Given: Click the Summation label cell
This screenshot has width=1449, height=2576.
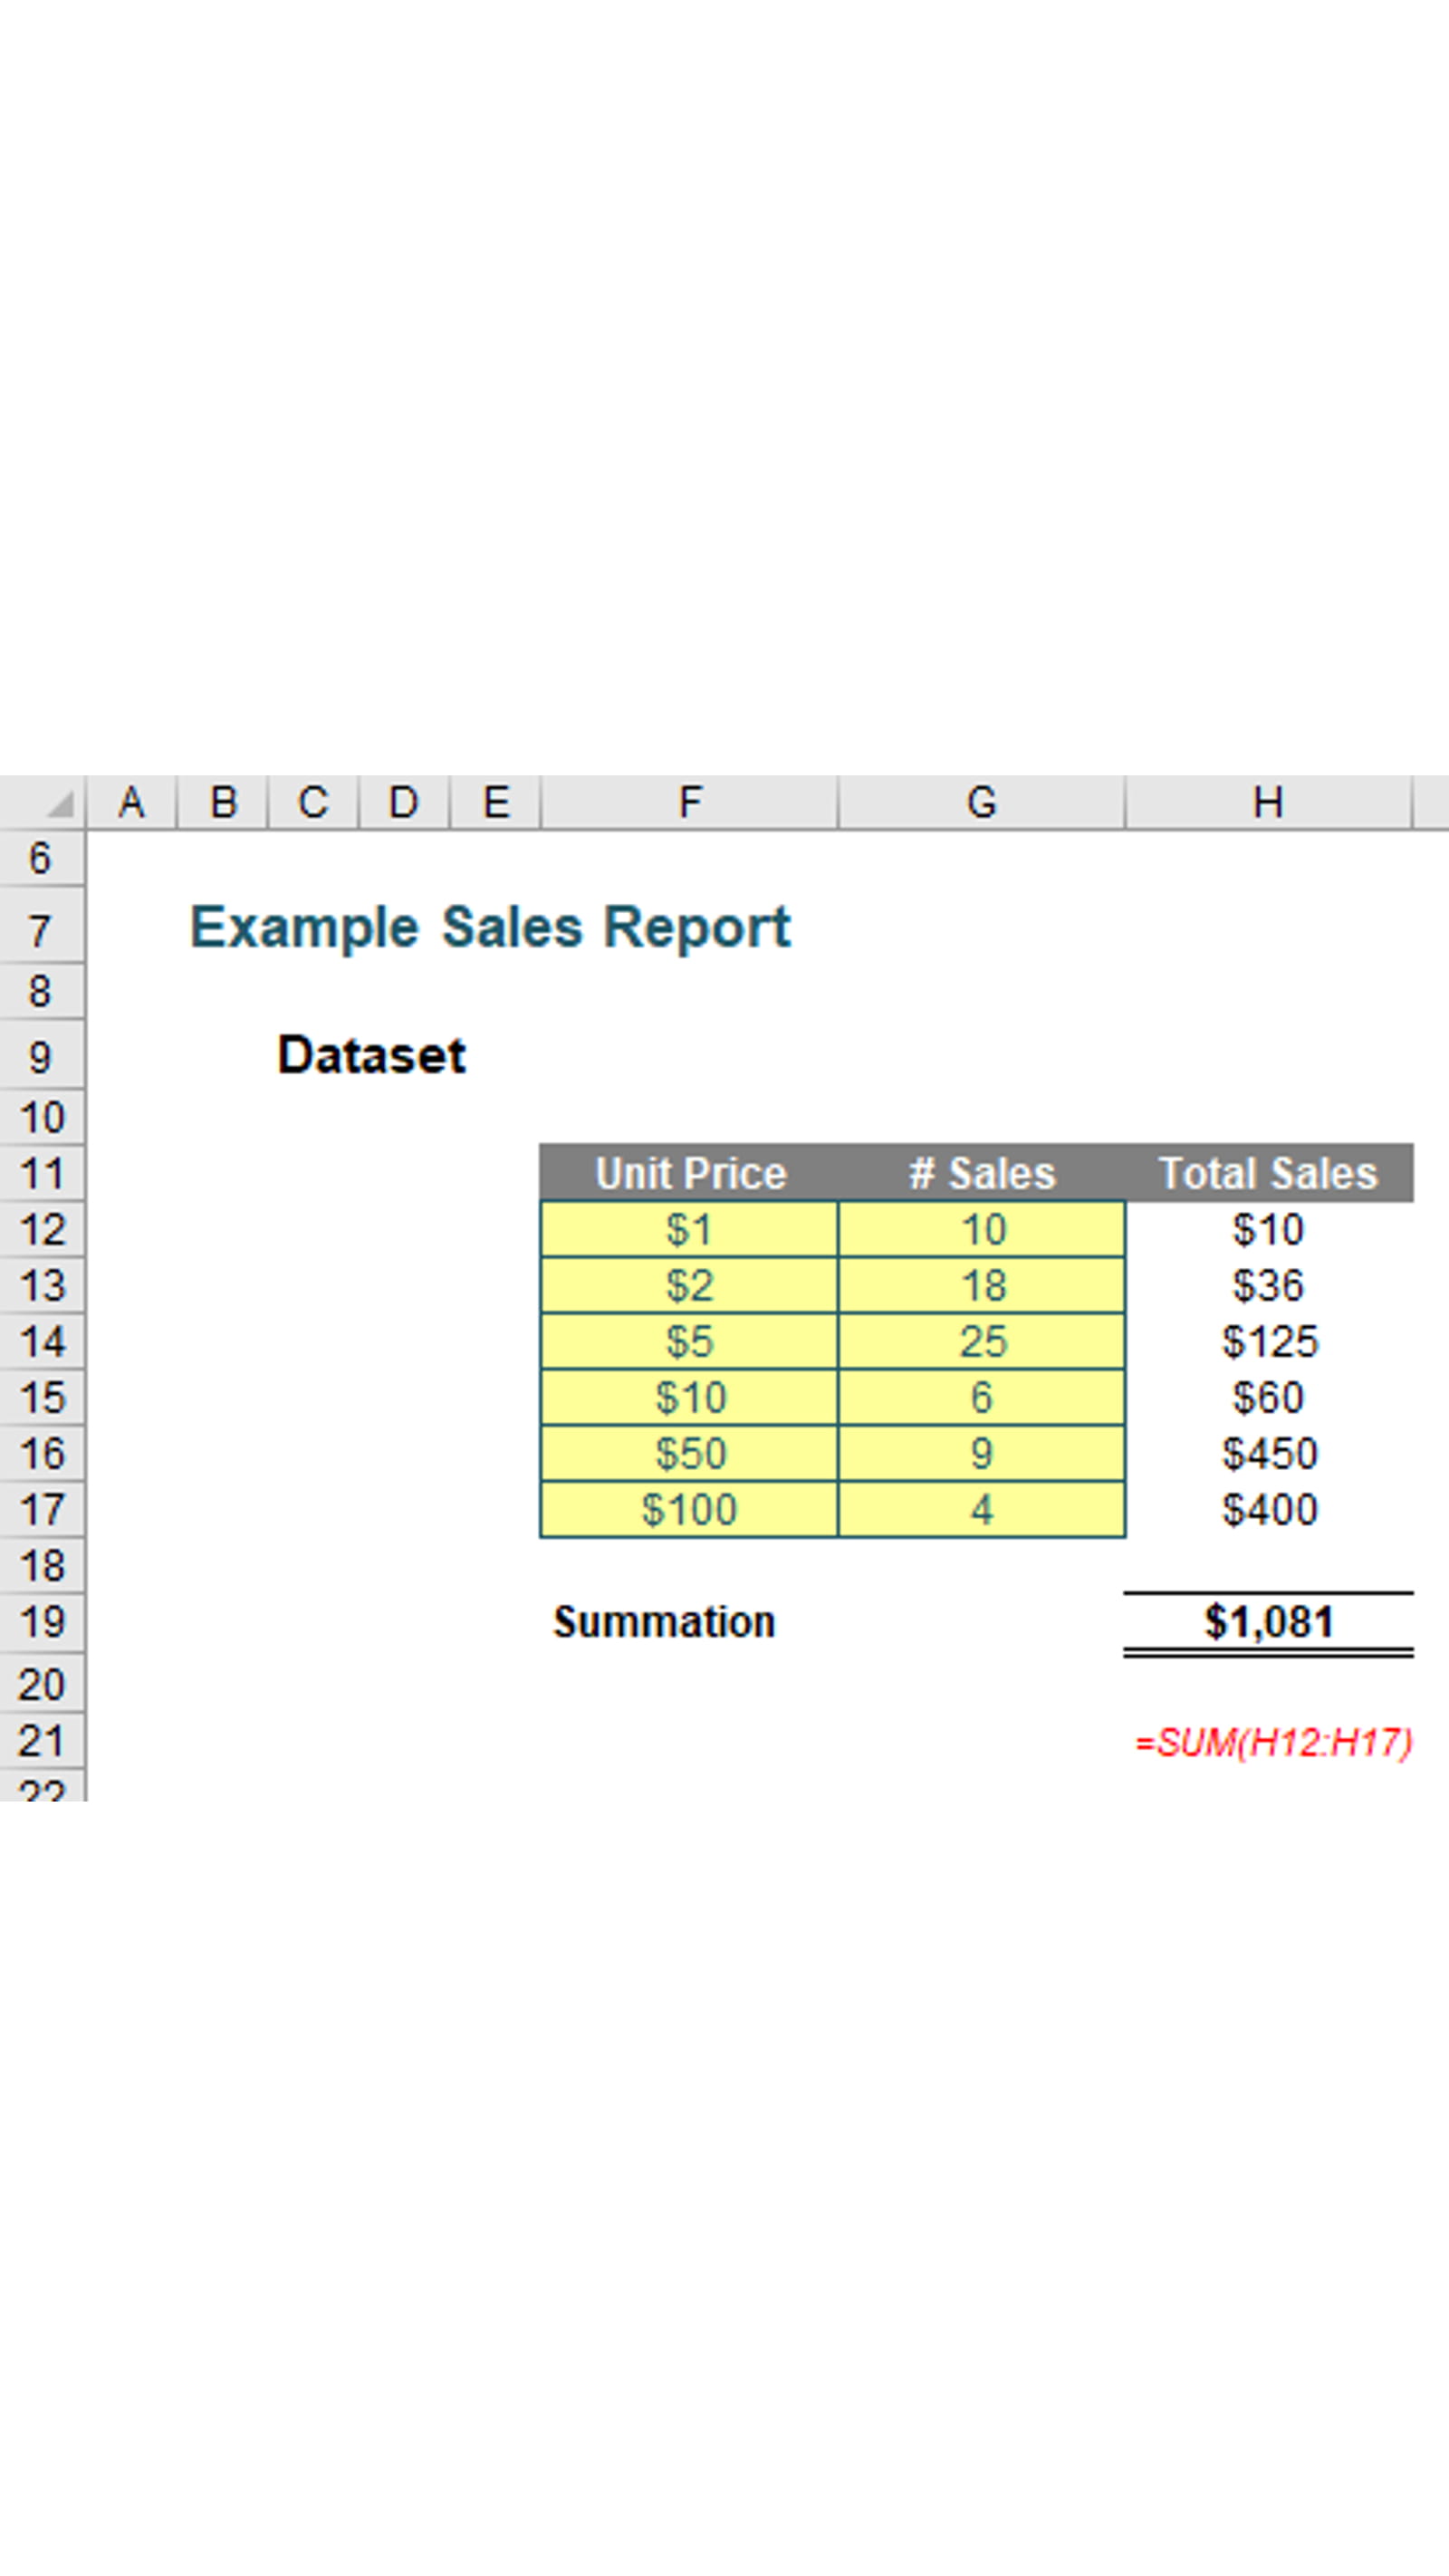Looking at the screenshot, I should (664, 1622).
